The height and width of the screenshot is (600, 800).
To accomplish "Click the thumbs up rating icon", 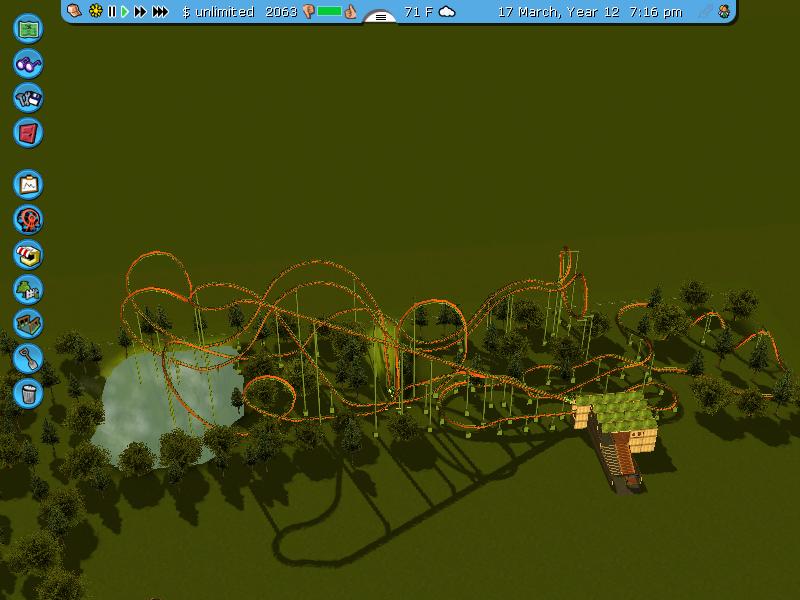I will (351, 11).
